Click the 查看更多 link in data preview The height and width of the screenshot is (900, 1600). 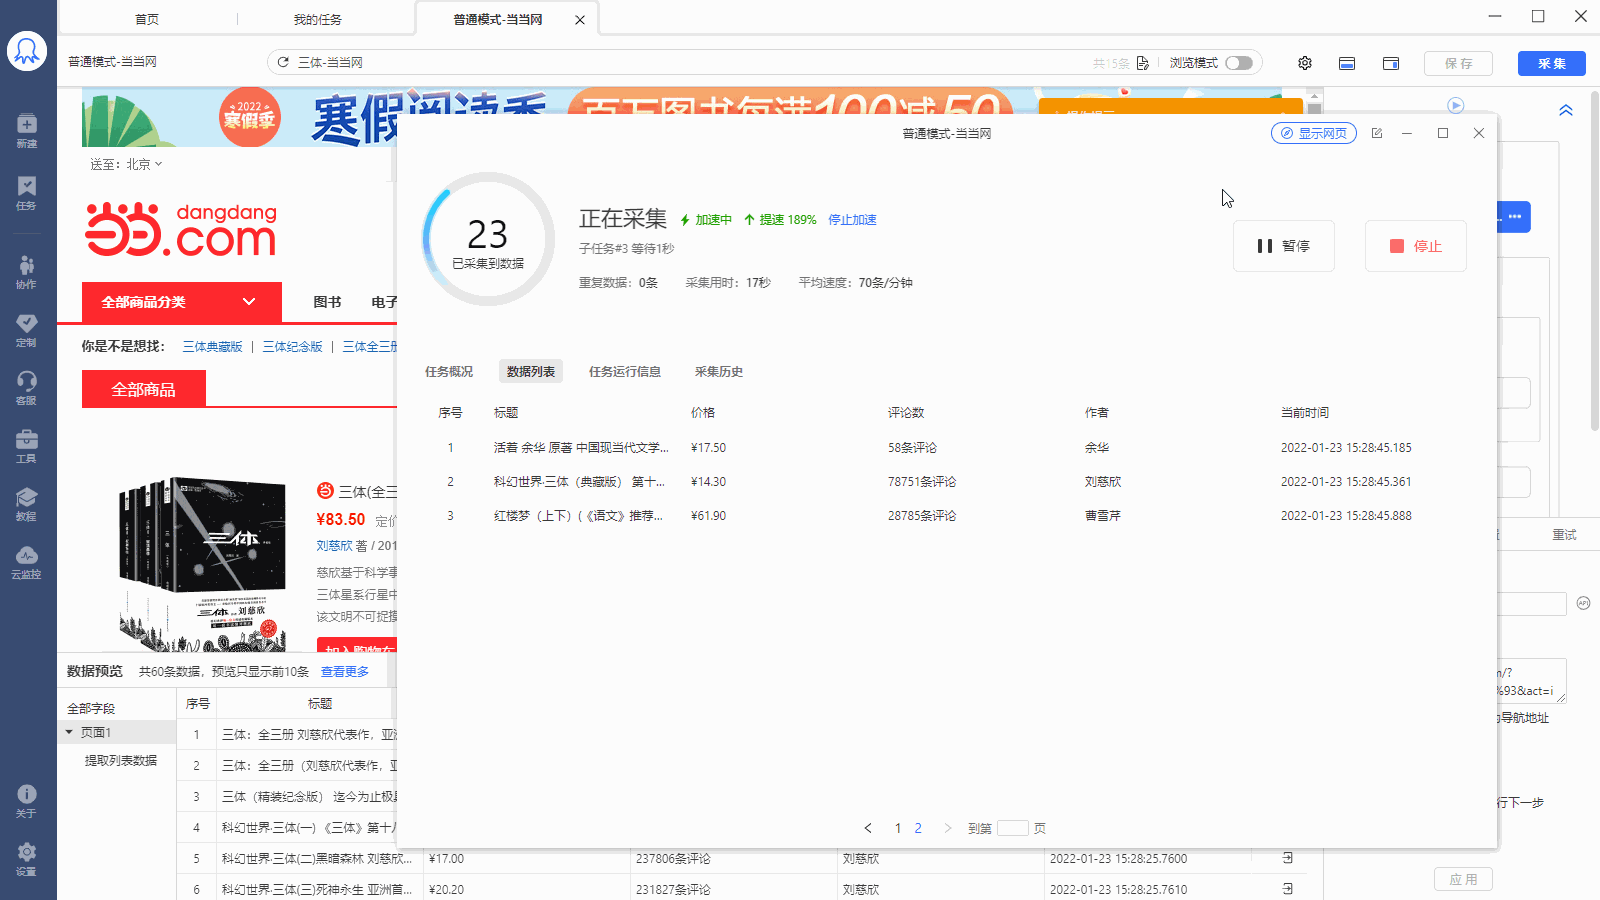[345, 672]
